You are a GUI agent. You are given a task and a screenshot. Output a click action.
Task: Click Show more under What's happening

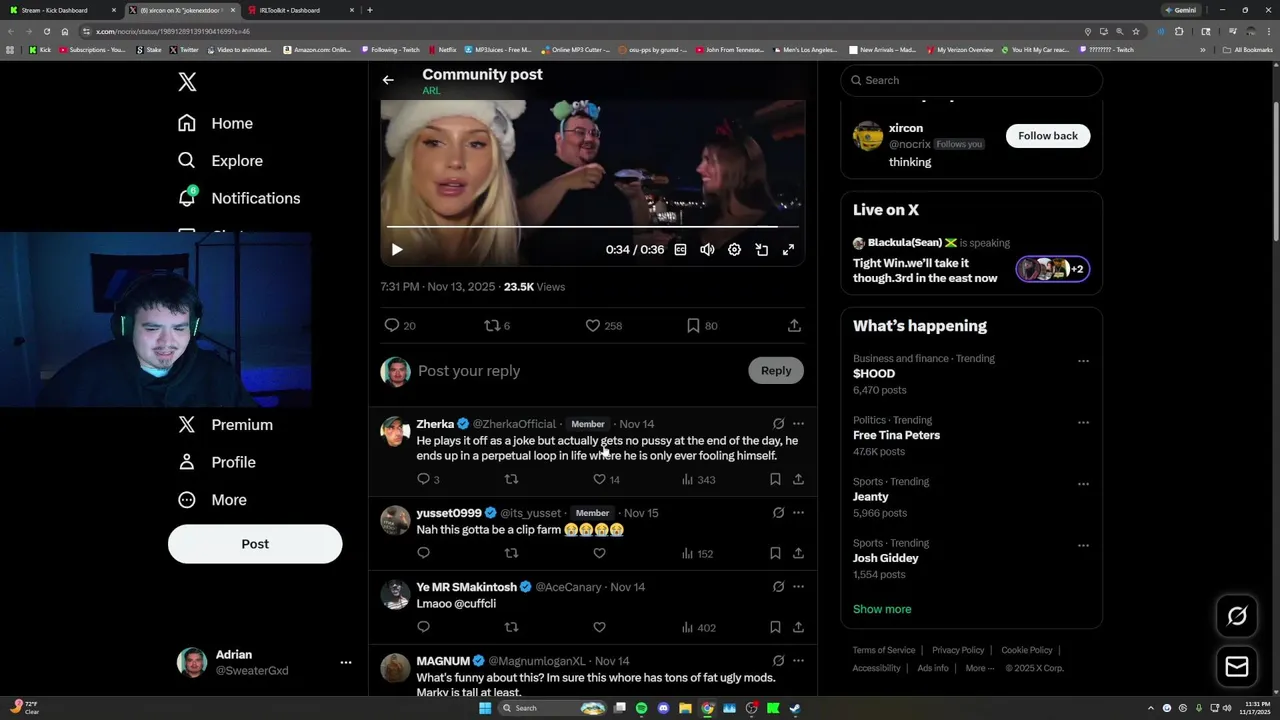click(x=882, y=609)
